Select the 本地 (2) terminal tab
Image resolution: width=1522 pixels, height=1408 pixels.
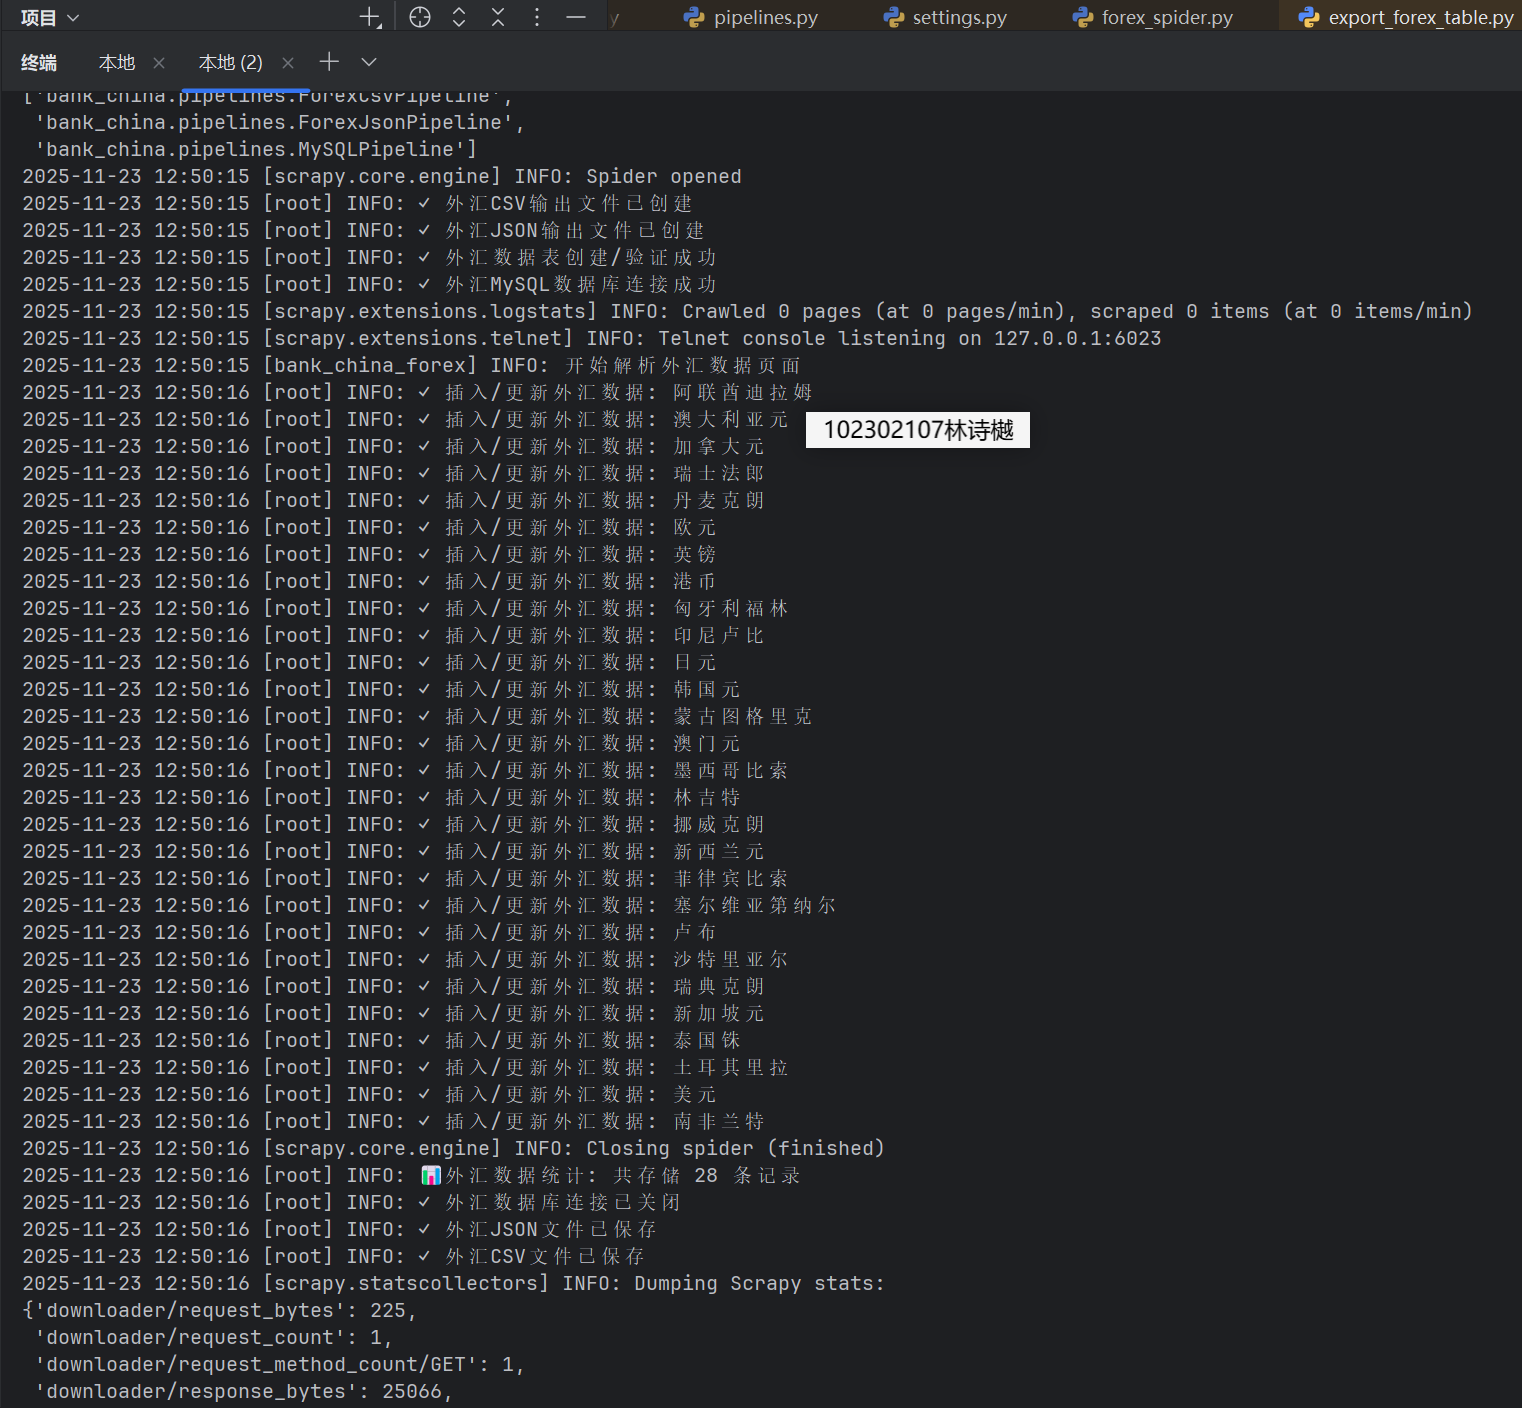pyautogui.click(x=230, y=62)
